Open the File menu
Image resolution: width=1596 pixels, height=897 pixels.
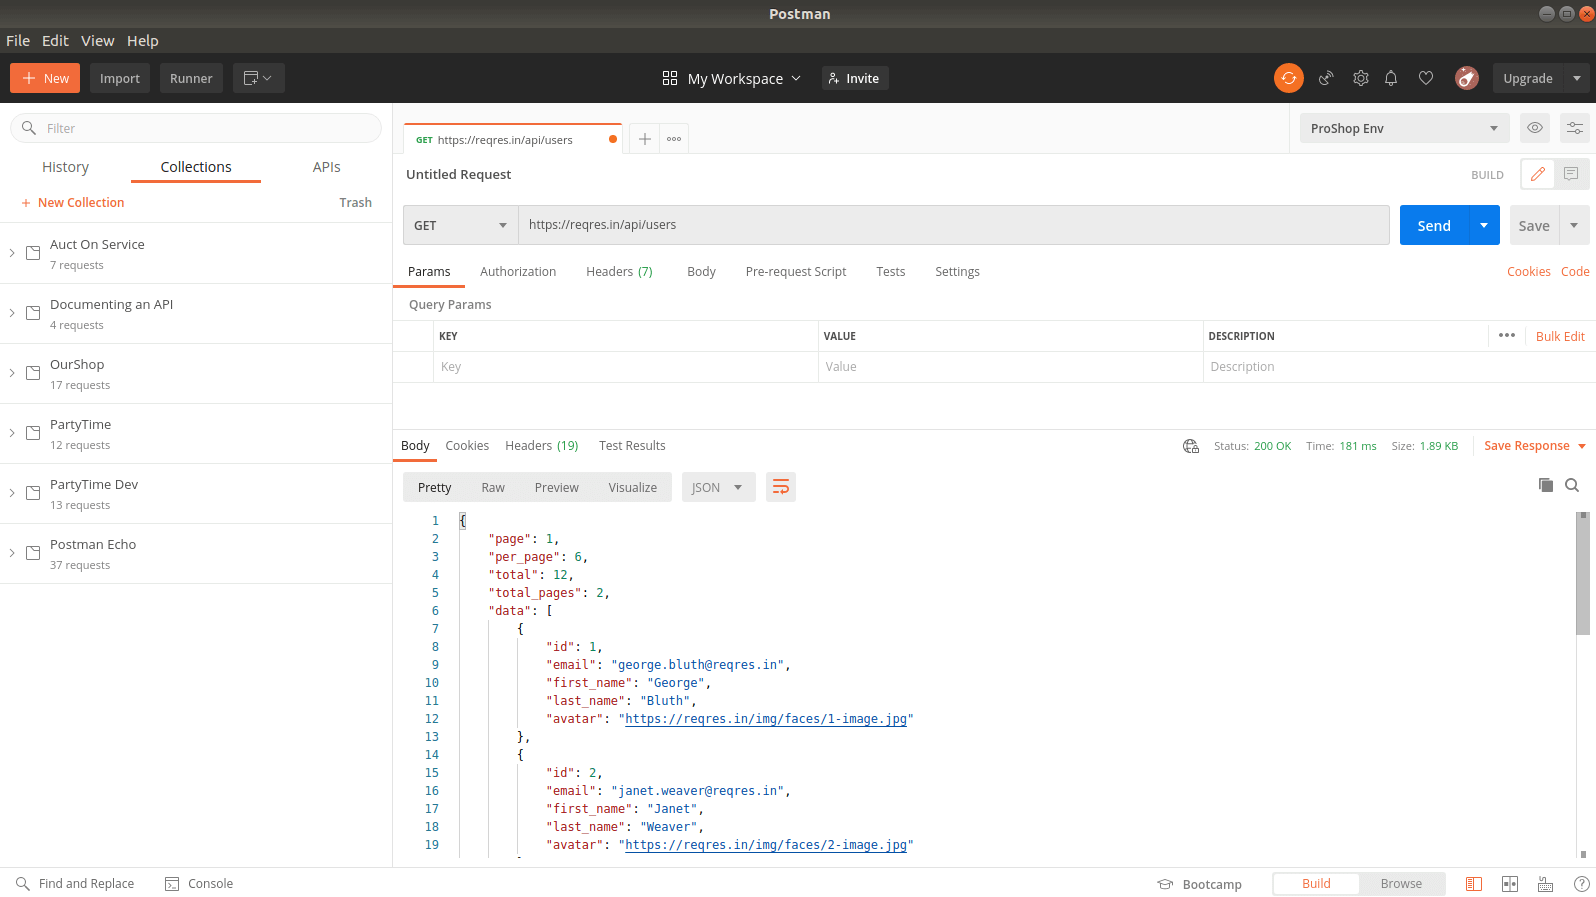(18, 41)
